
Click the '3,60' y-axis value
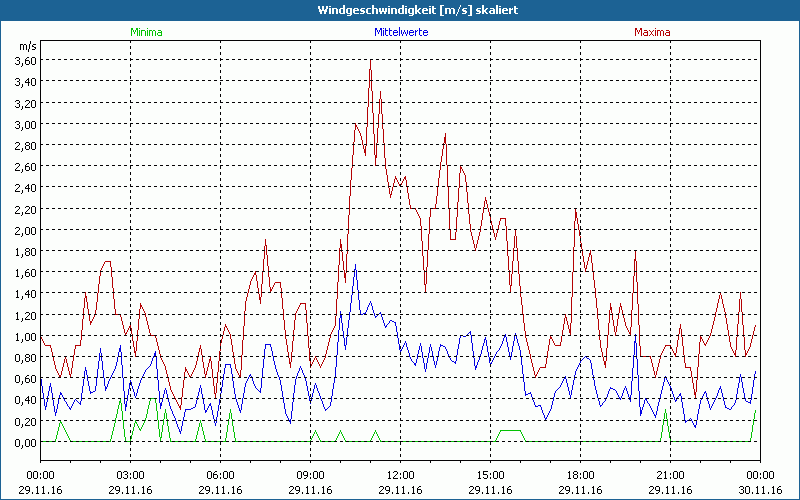point(26,60)
